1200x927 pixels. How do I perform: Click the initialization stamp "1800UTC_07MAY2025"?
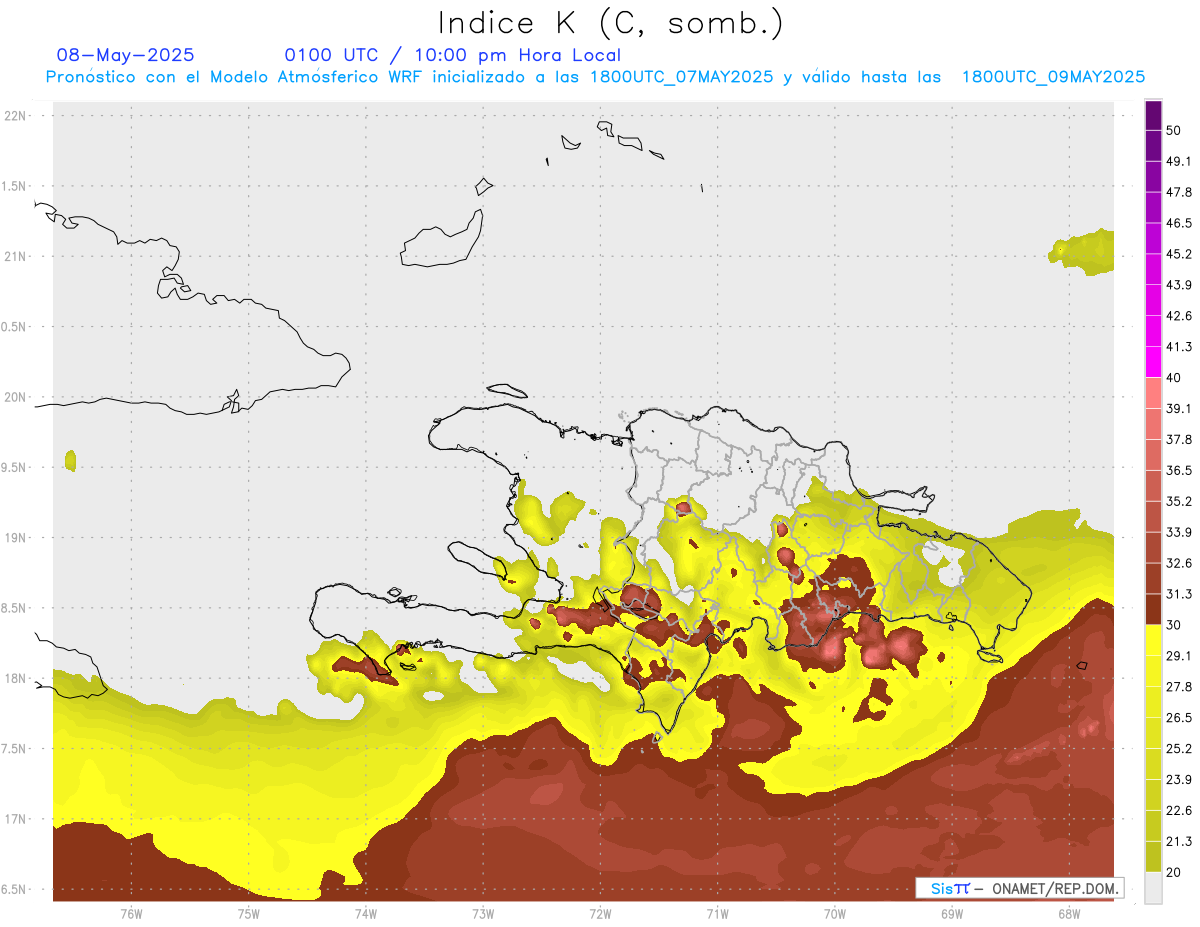coord(681,77)
